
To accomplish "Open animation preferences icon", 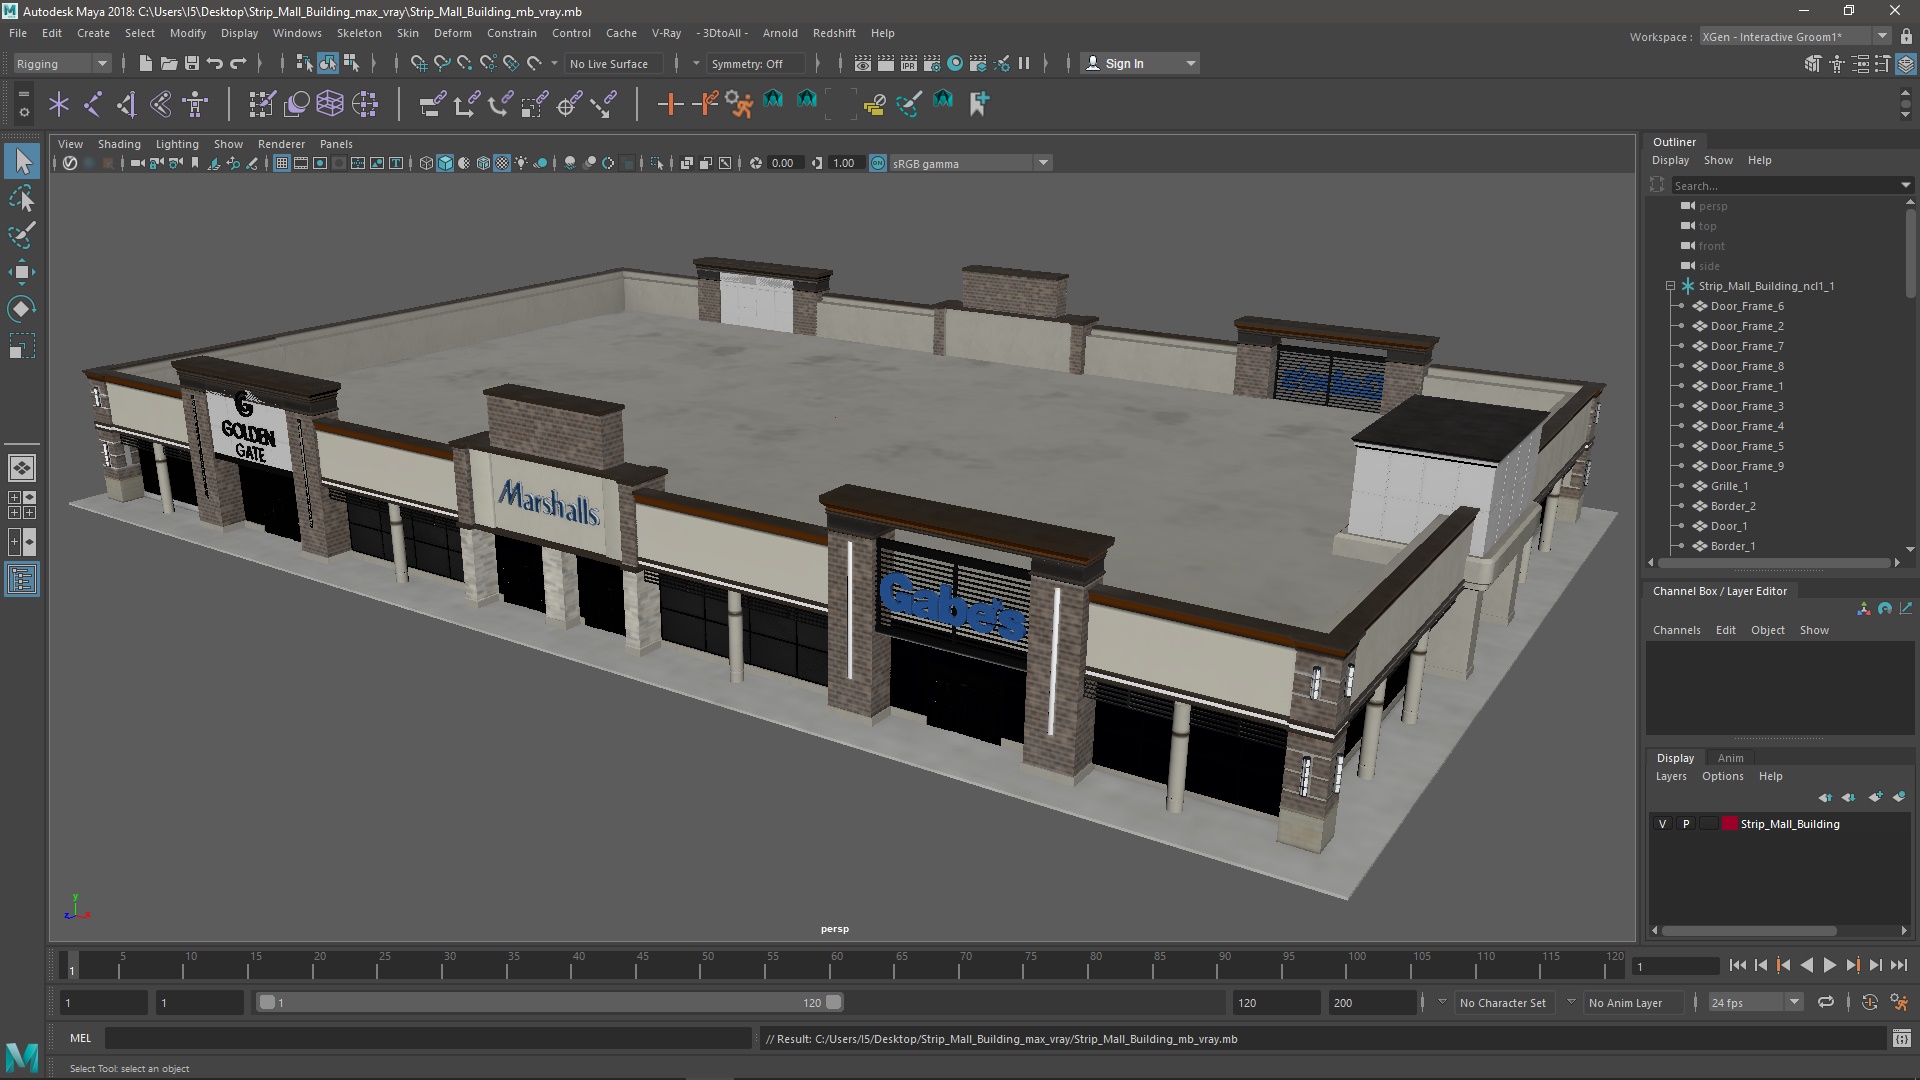I will click(x=1899, y=1002).
